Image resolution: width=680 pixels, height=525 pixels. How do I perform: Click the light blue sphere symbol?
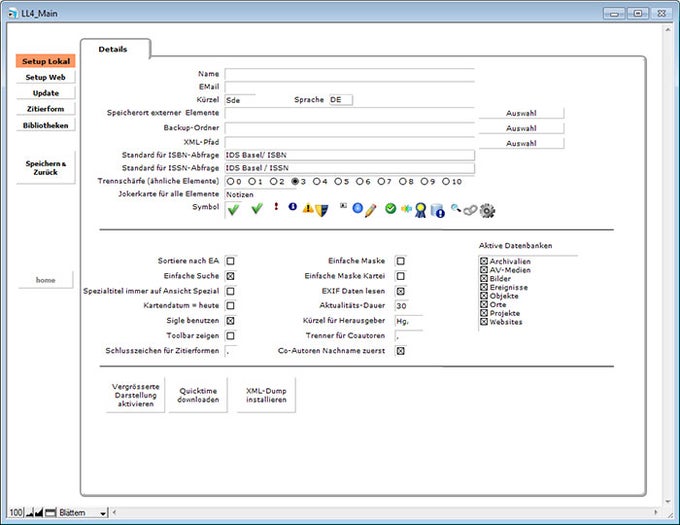357,208
